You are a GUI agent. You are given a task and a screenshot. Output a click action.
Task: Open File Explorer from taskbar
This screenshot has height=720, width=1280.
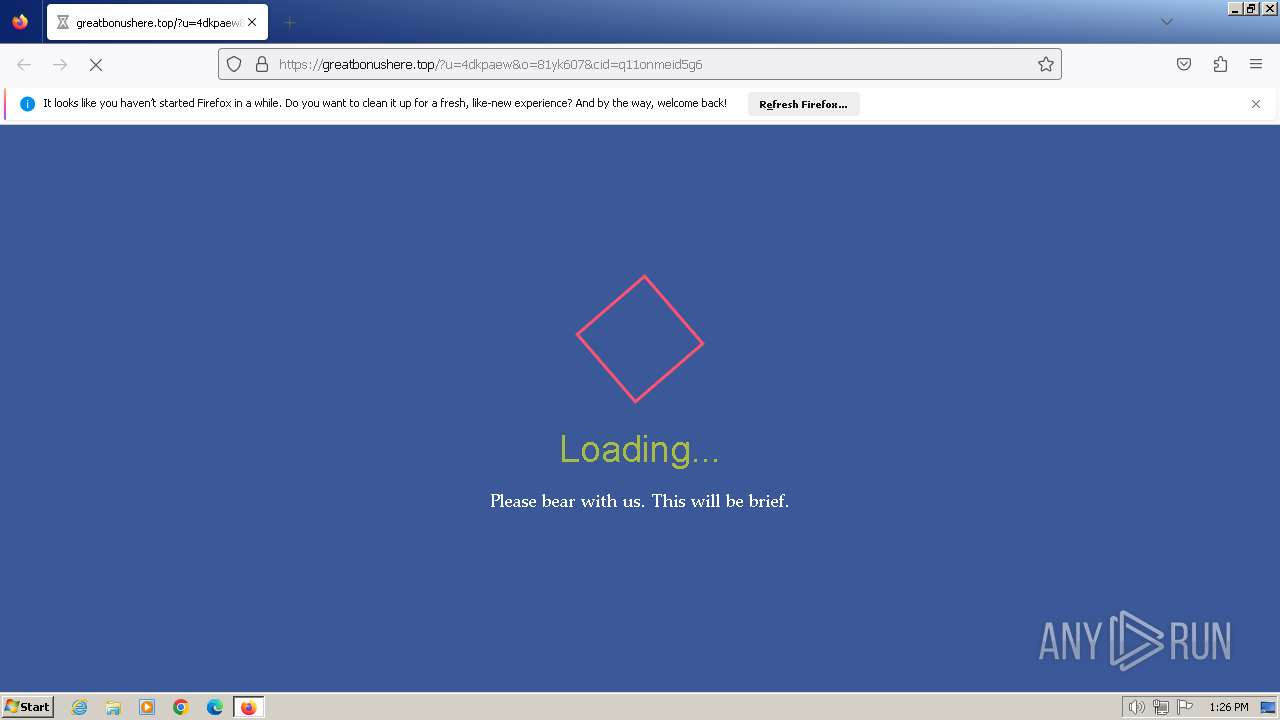pyautogui.click(x=113, y=707)
